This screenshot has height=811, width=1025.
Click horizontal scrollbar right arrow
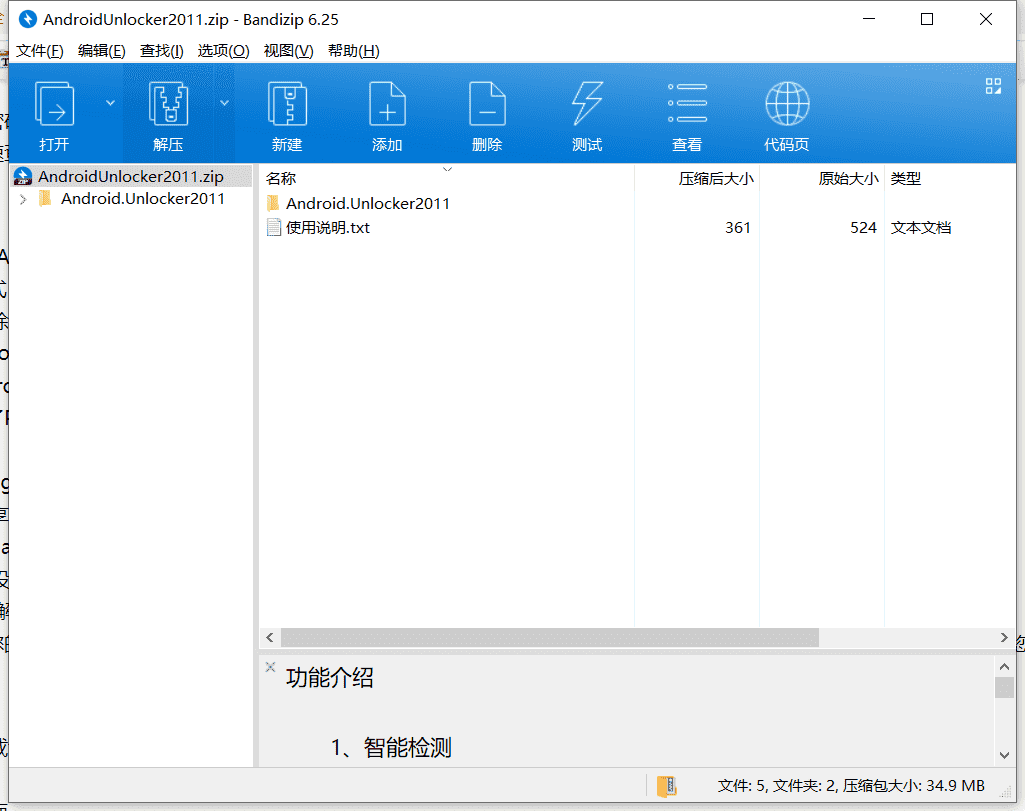(1004, 637)
